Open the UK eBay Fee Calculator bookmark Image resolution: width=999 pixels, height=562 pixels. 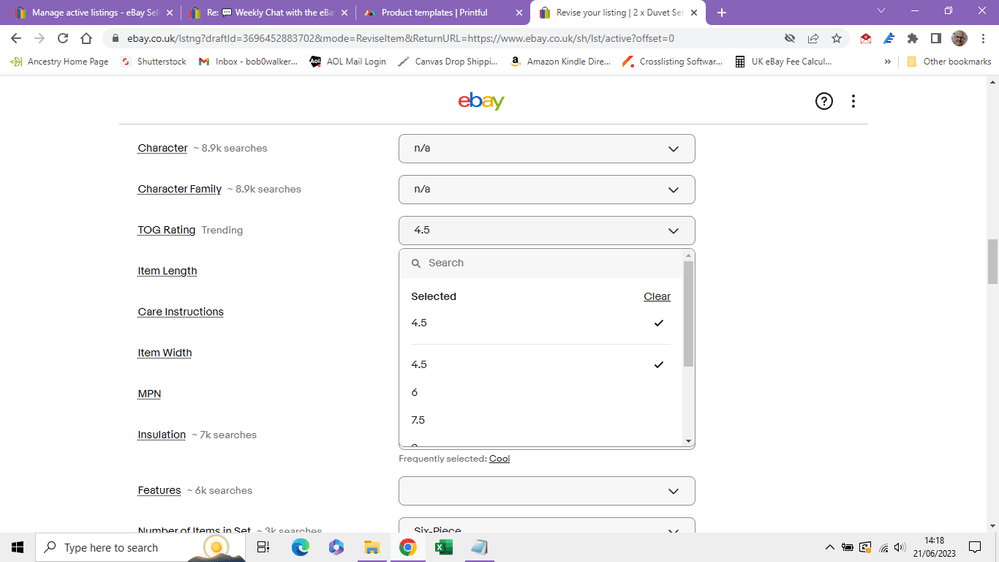784,62
